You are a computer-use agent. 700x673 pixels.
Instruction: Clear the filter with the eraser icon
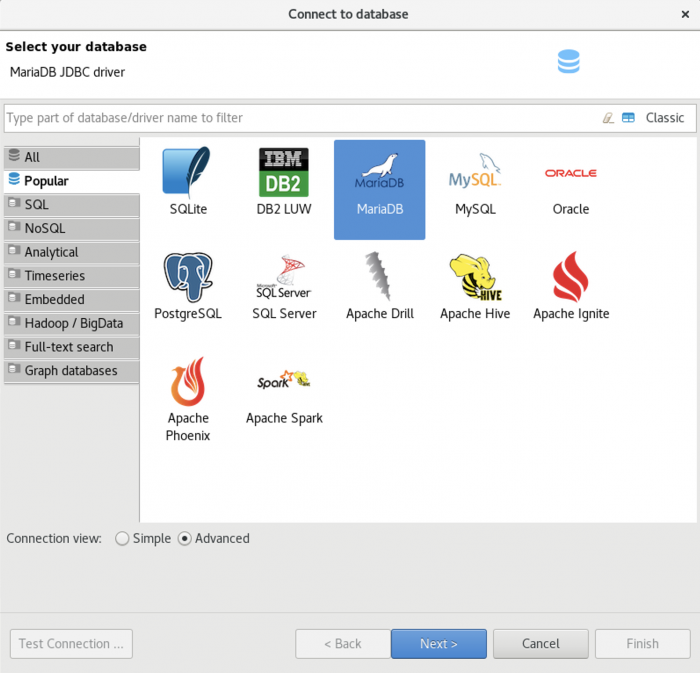608,118
